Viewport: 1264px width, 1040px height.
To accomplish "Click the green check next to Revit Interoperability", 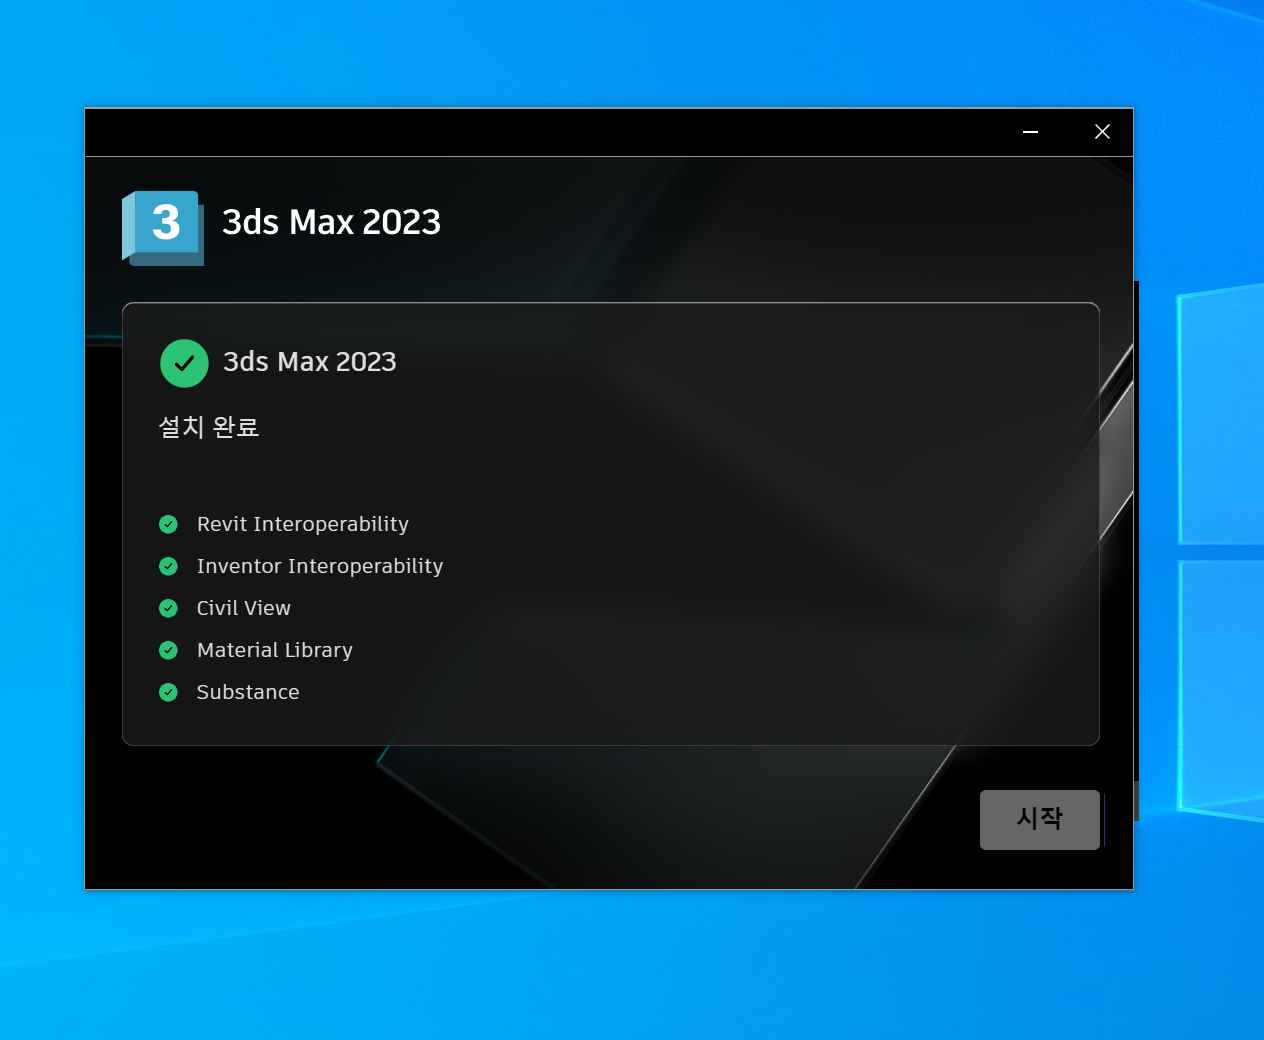I will (168, 524).
